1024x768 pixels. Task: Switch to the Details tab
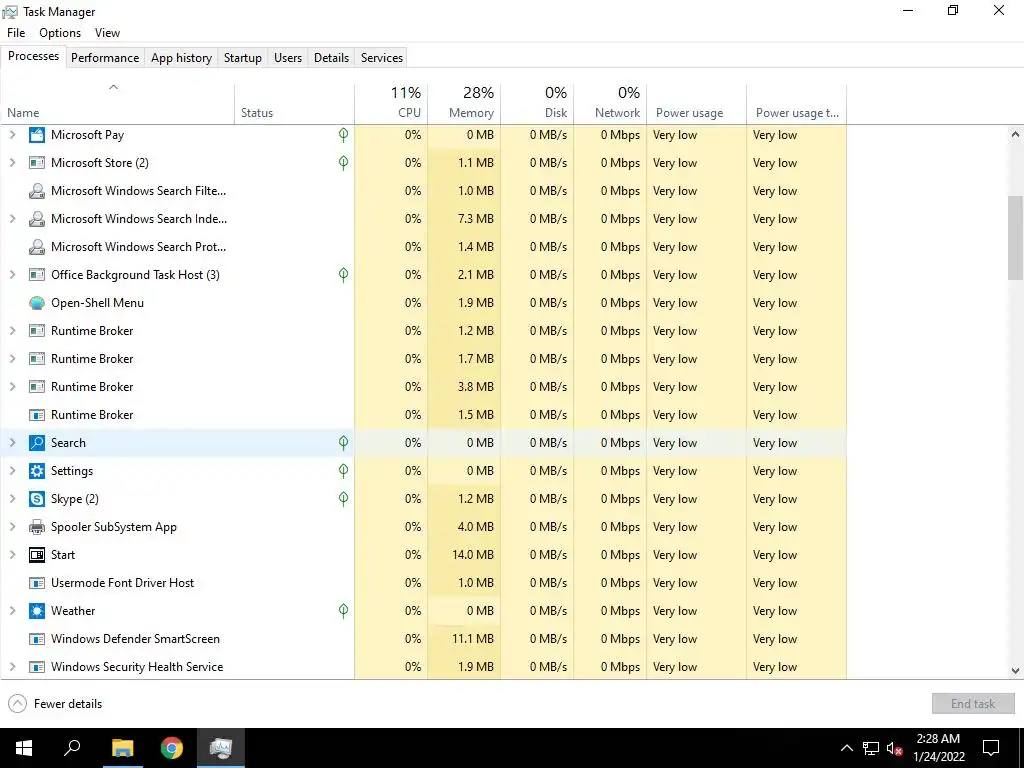coord(331,57)
